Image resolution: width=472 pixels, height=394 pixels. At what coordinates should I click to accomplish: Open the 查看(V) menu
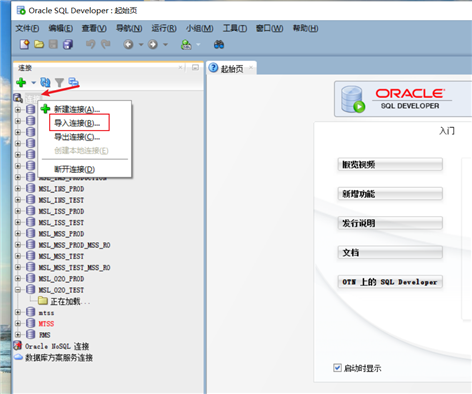click(x=94, y=29)
